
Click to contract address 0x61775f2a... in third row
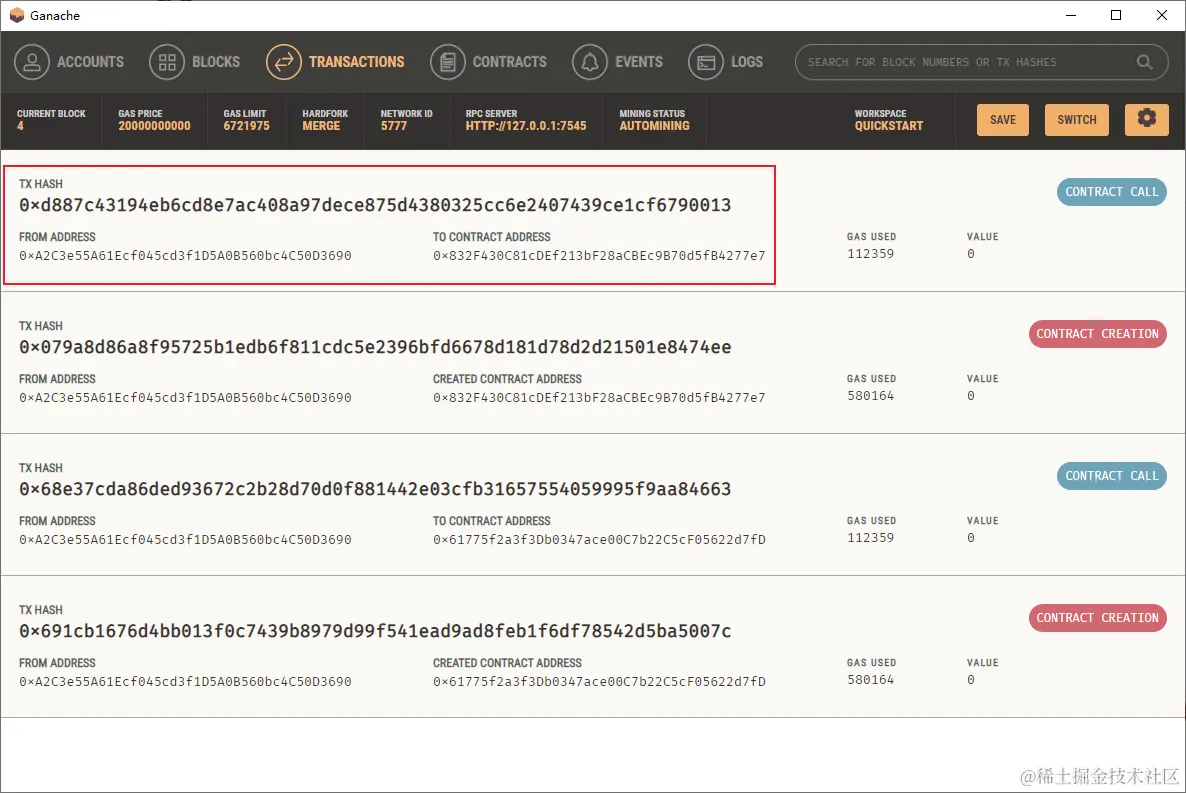coord(599,540)
